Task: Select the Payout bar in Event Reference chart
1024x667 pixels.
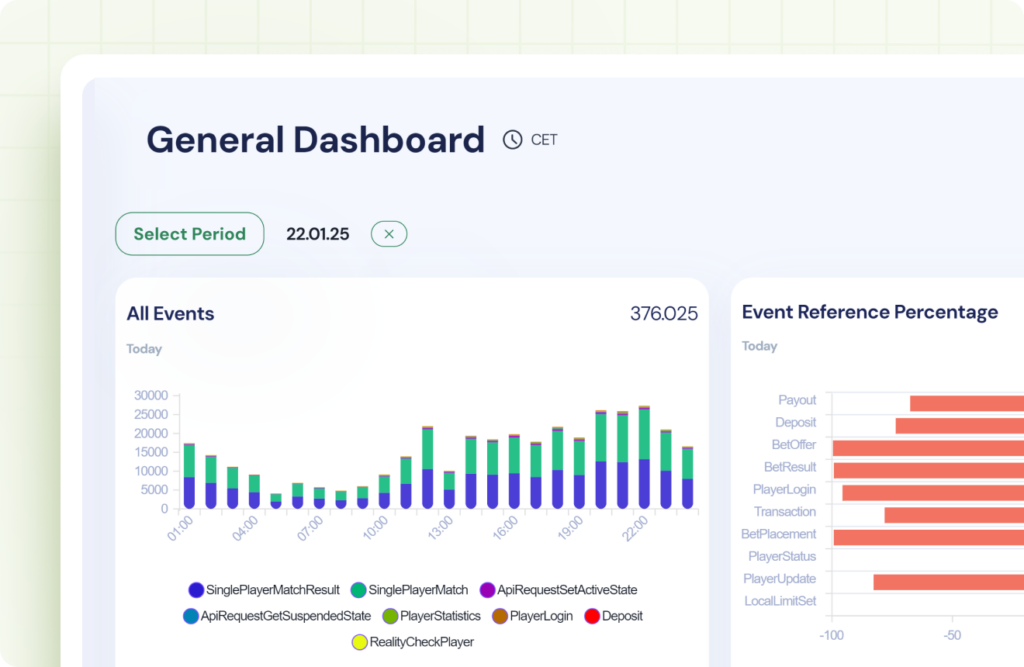Action: [x=966, y=403]
